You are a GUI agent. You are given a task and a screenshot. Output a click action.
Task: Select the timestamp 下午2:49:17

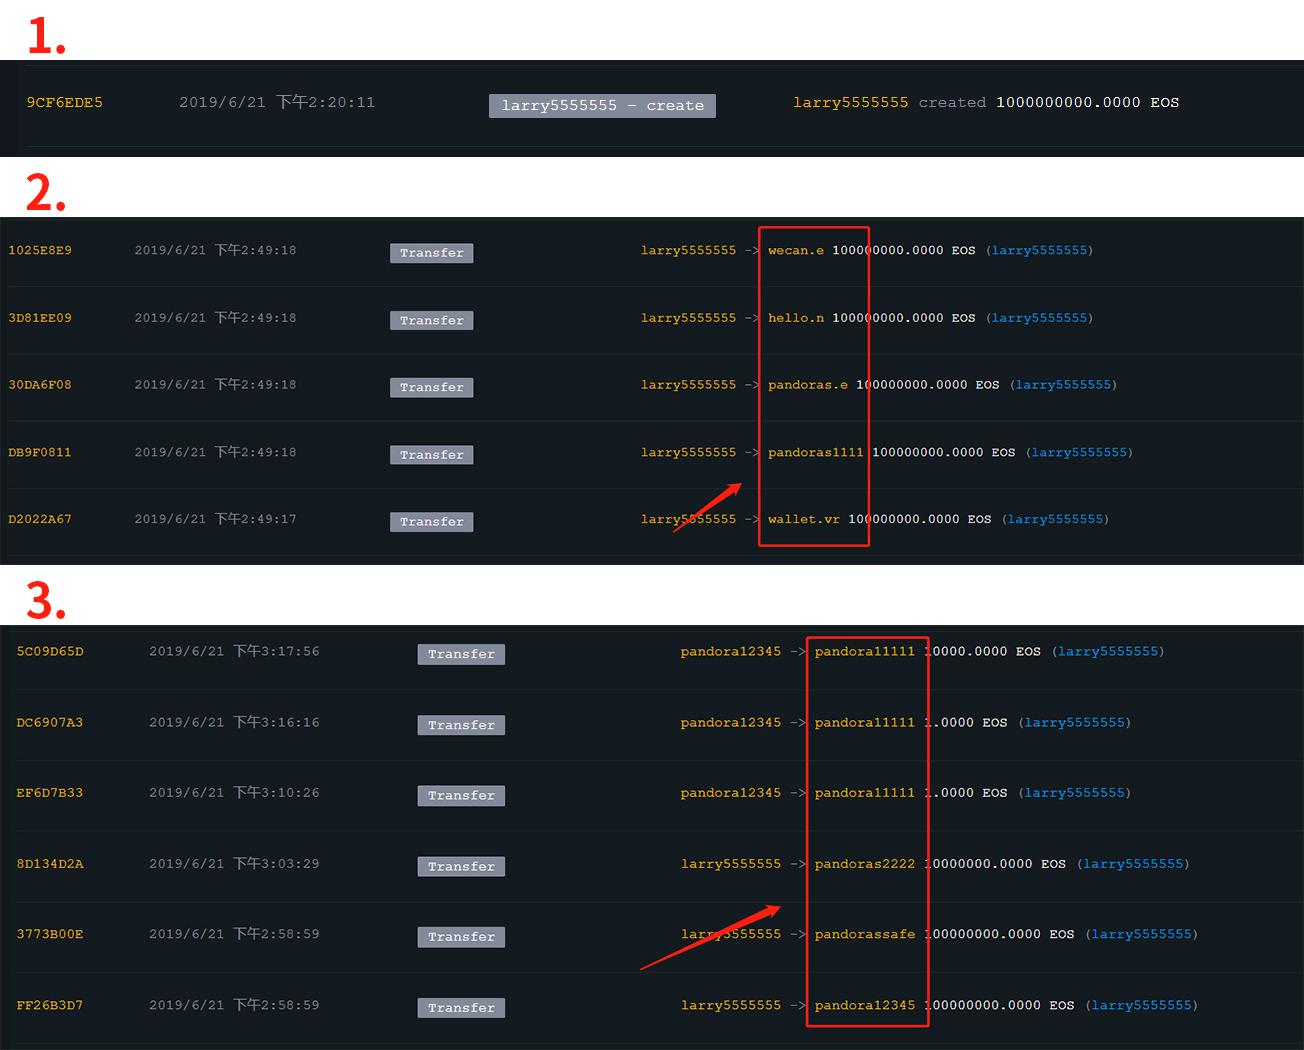tap(256, 519)
